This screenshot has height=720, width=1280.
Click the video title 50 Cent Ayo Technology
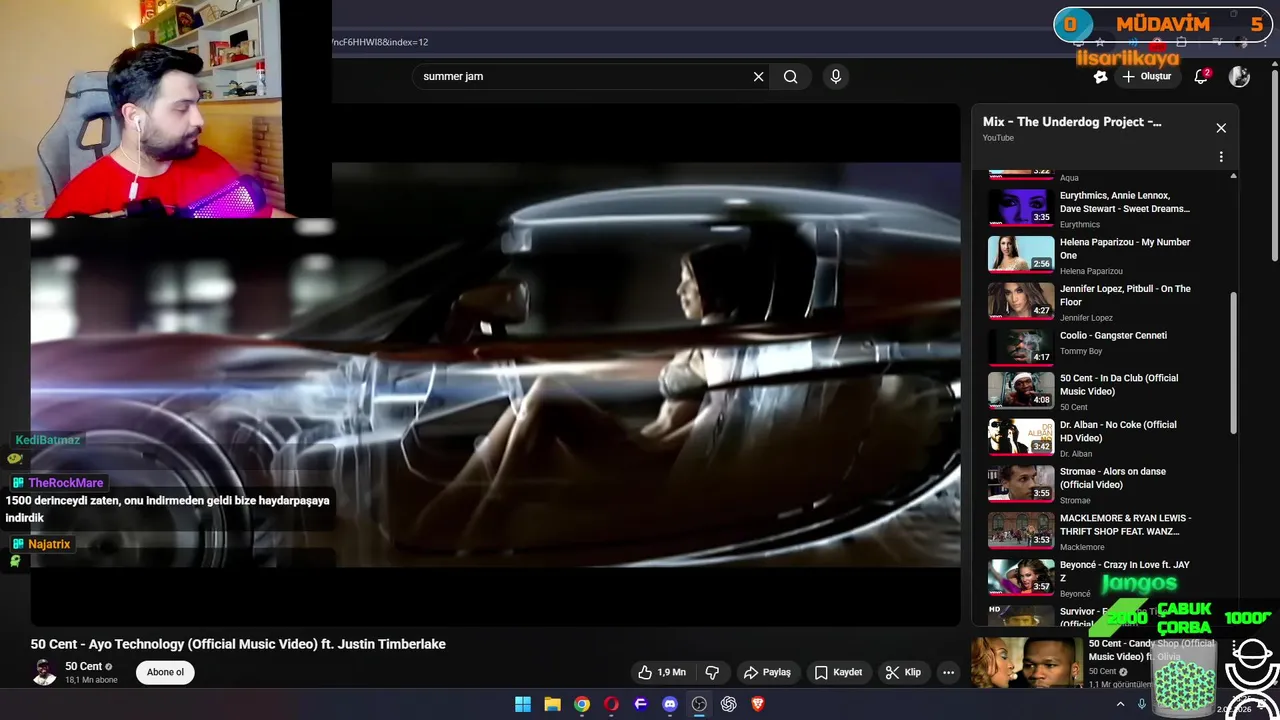(238, 644)
